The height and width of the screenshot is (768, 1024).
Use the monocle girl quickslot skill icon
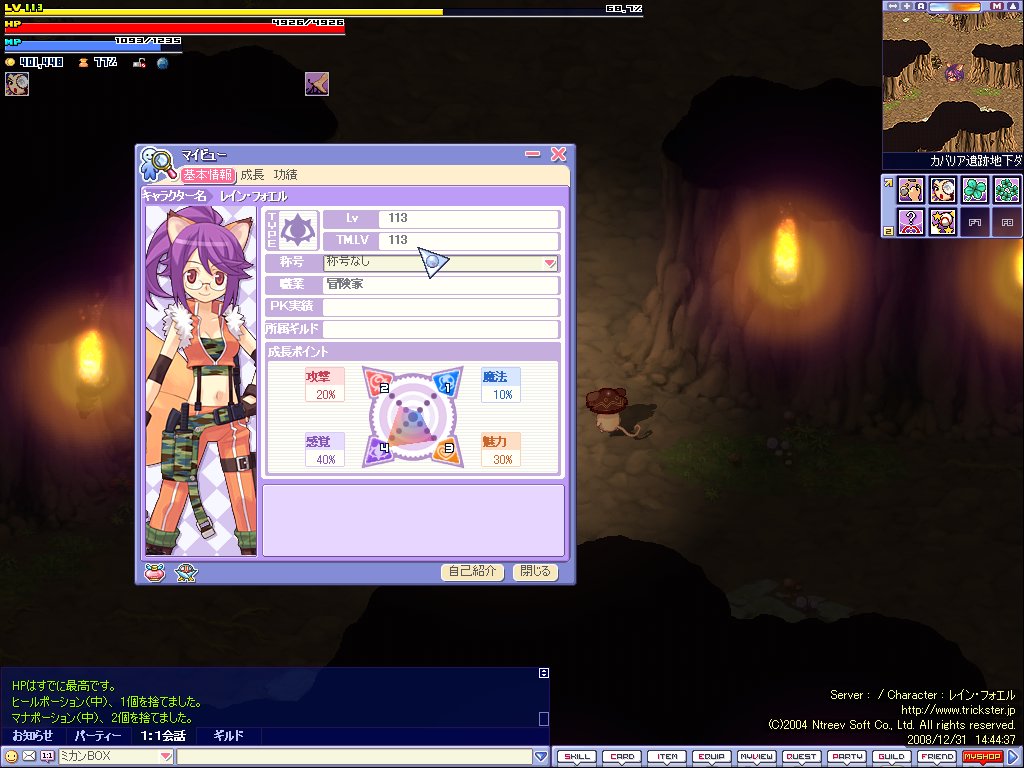tap(942, 190)
